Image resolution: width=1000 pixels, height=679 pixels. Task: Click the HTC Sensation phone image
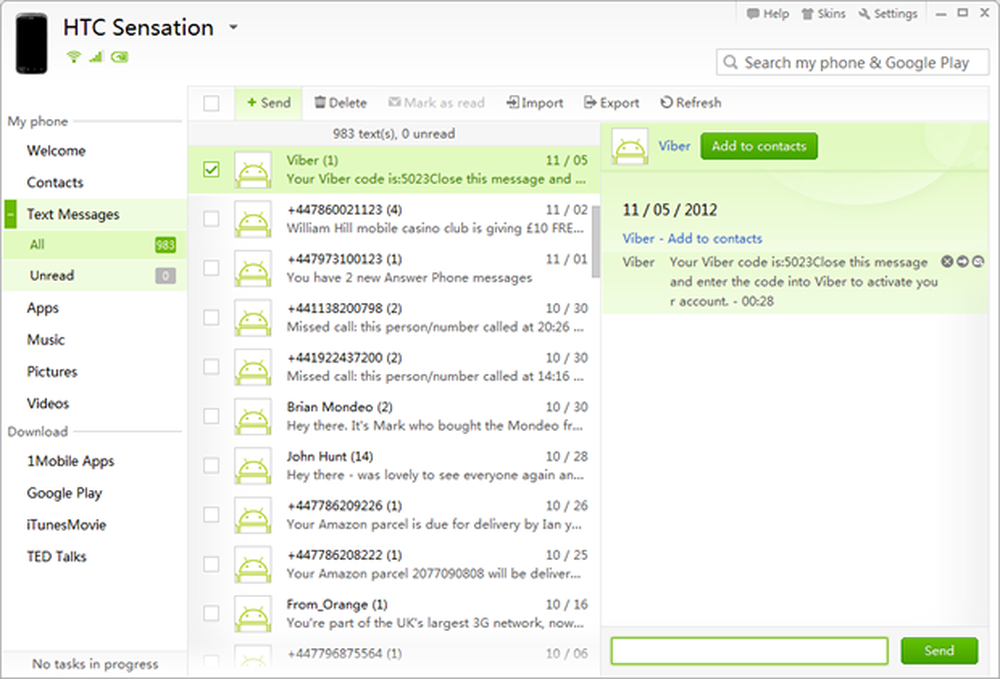click(x=31, y=43)
